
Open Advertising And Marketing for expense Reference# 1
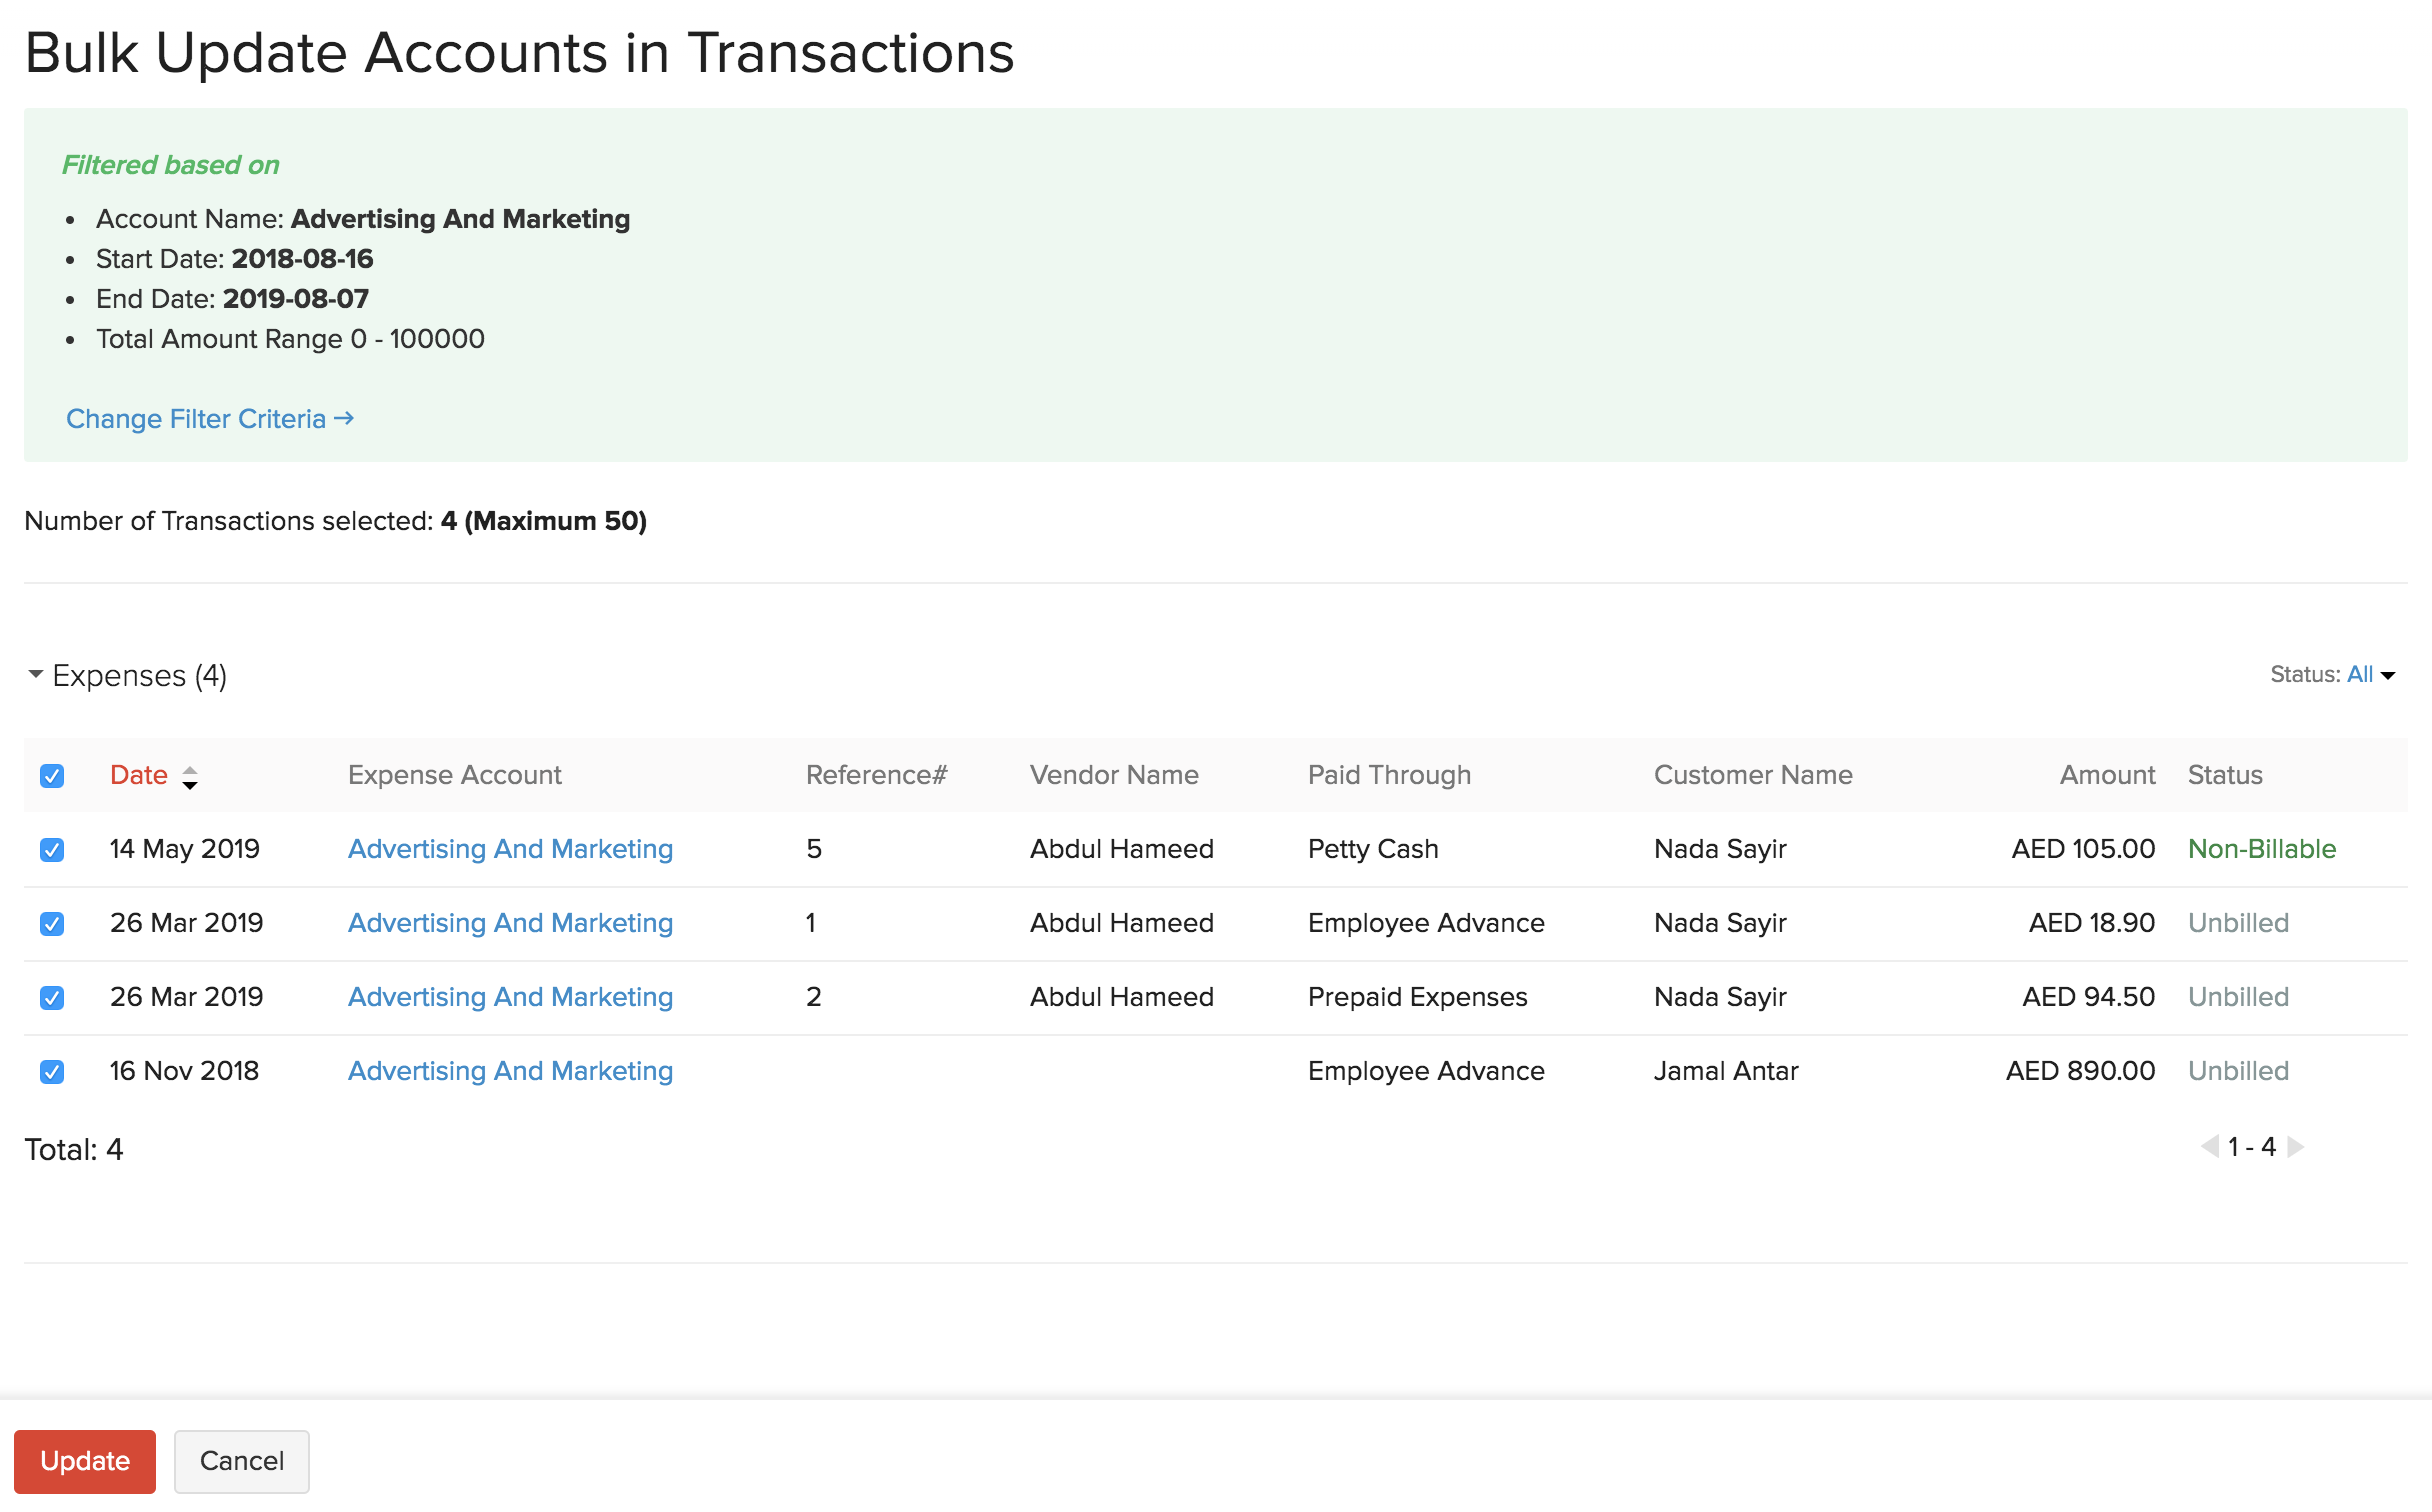[510, 923]
